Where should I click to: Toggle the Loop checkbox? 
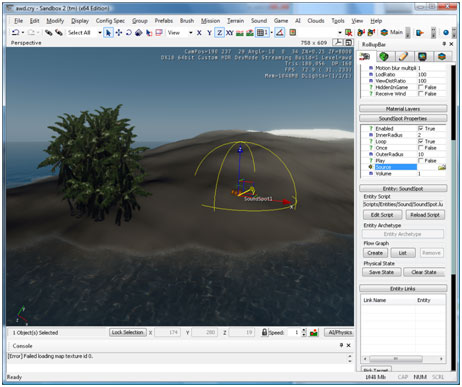[421, 141]
